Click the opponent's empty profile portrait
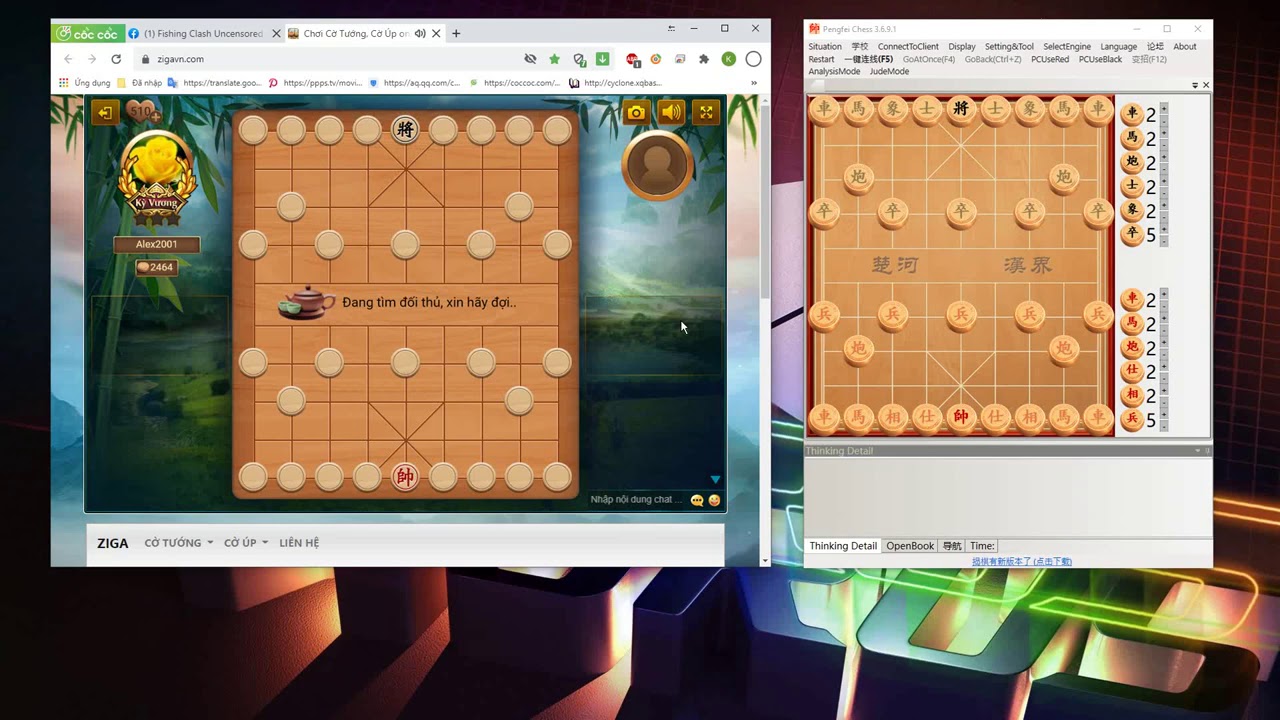The width and height of the screenshot is (1280, 720). (657, 166)
